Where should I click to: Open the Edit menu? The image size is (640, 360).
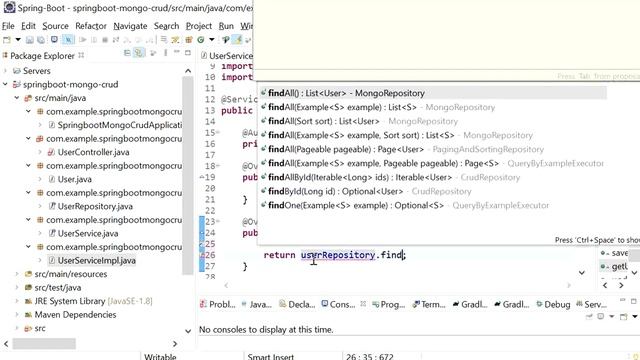pyautogui.click(x=28, y=26)
